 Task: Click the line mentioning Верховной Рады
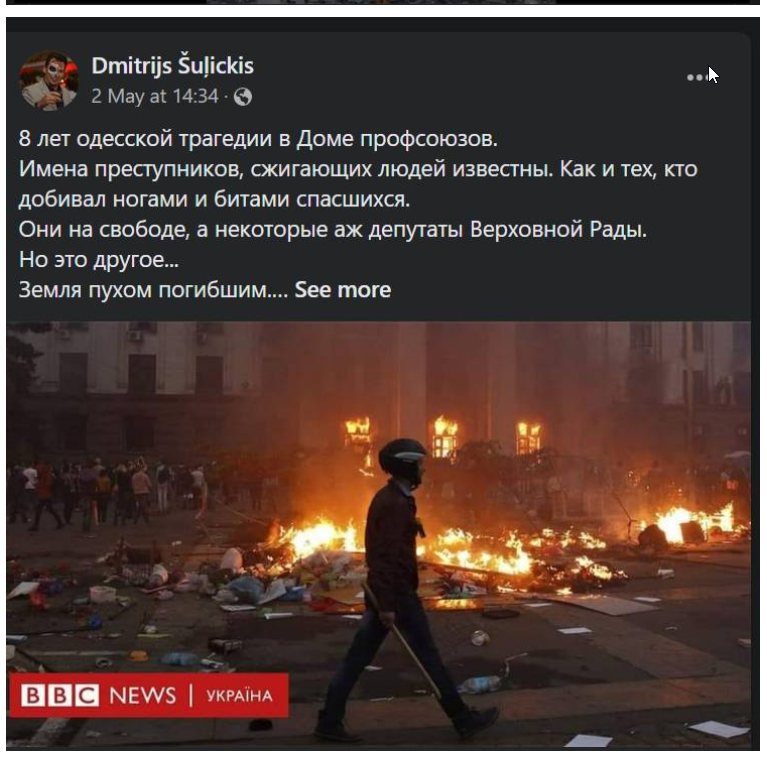pyautogui.click(x=333, y=229)
